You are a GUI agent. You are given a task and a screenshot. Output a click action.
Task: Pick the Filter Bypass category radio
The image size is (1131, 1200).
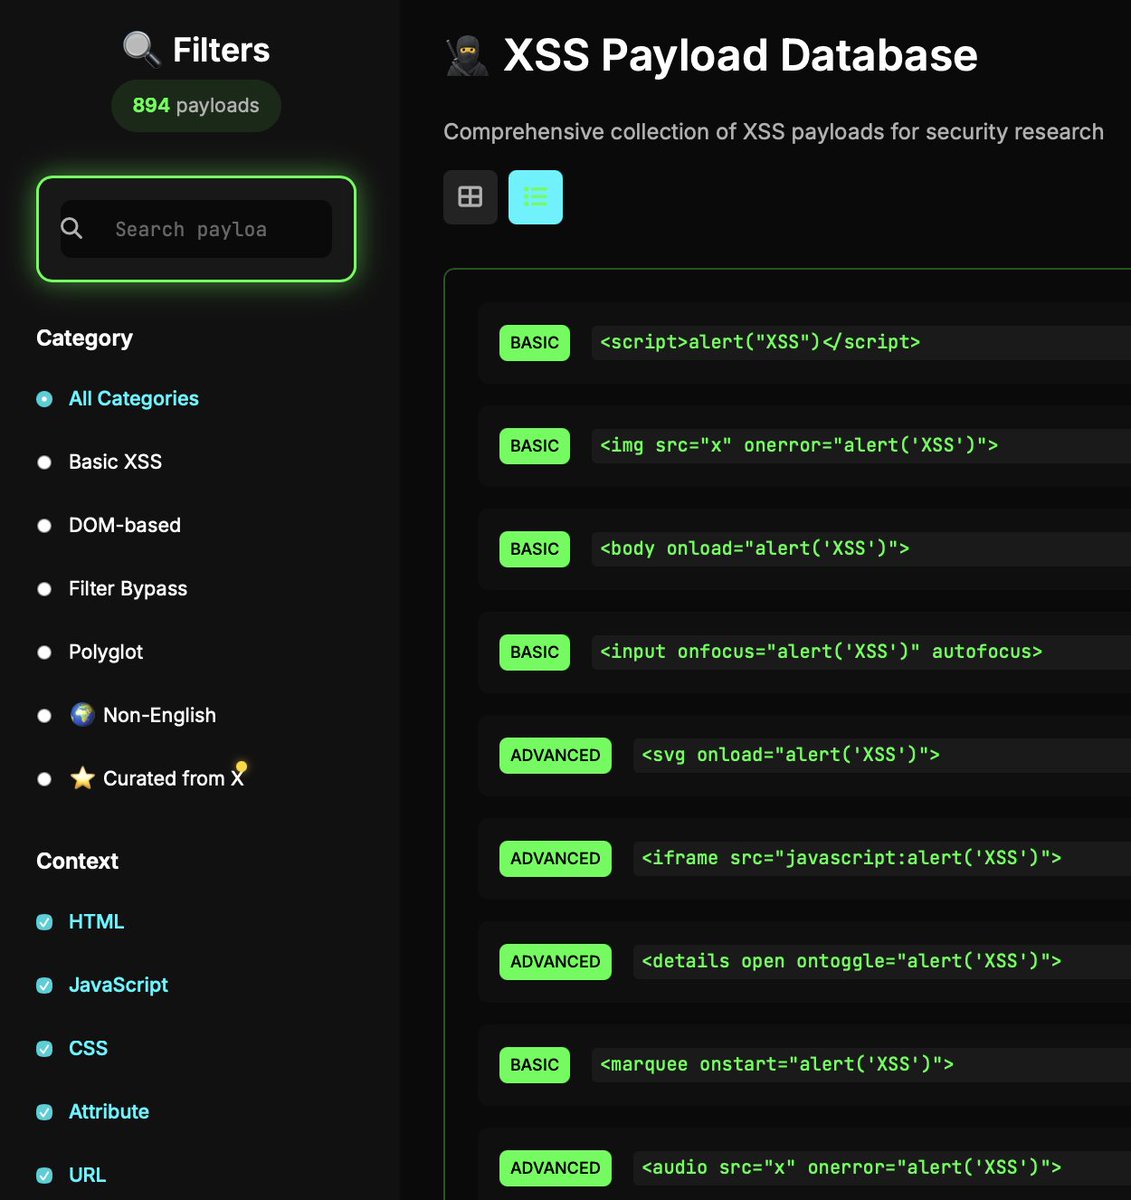coord(44,589)
